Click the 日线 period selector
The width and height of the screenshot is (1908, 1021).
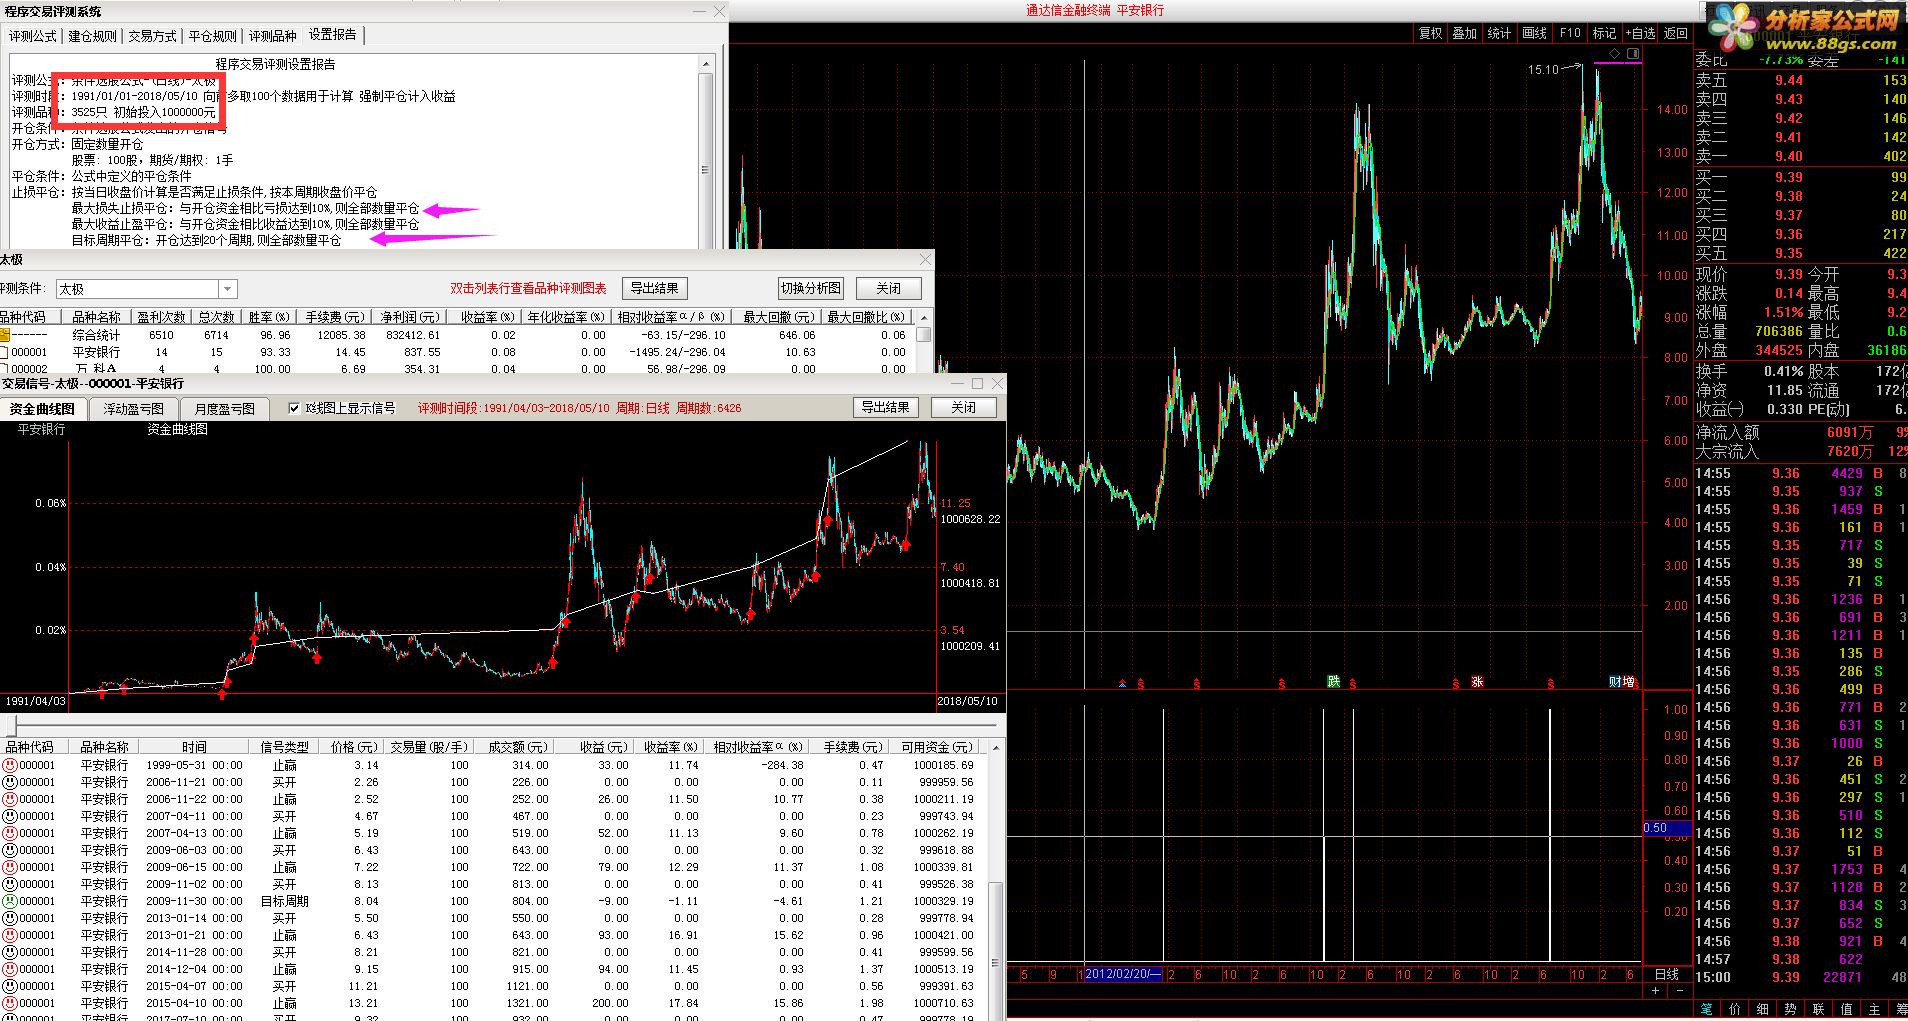1667,974
